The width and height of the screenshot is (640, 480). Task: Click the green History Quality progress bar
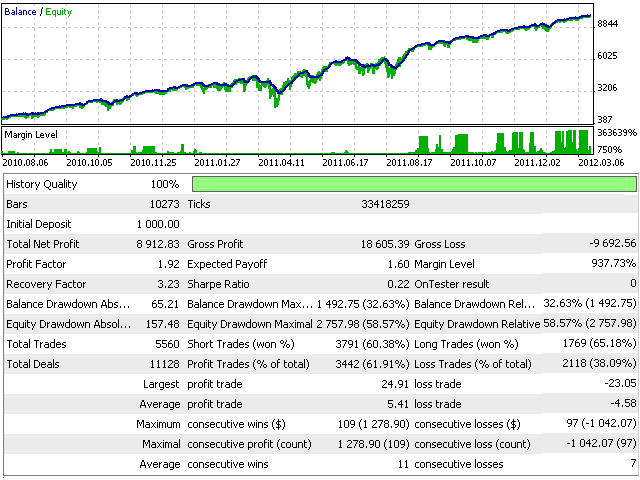pyautogui.click(x=414, y=184)
